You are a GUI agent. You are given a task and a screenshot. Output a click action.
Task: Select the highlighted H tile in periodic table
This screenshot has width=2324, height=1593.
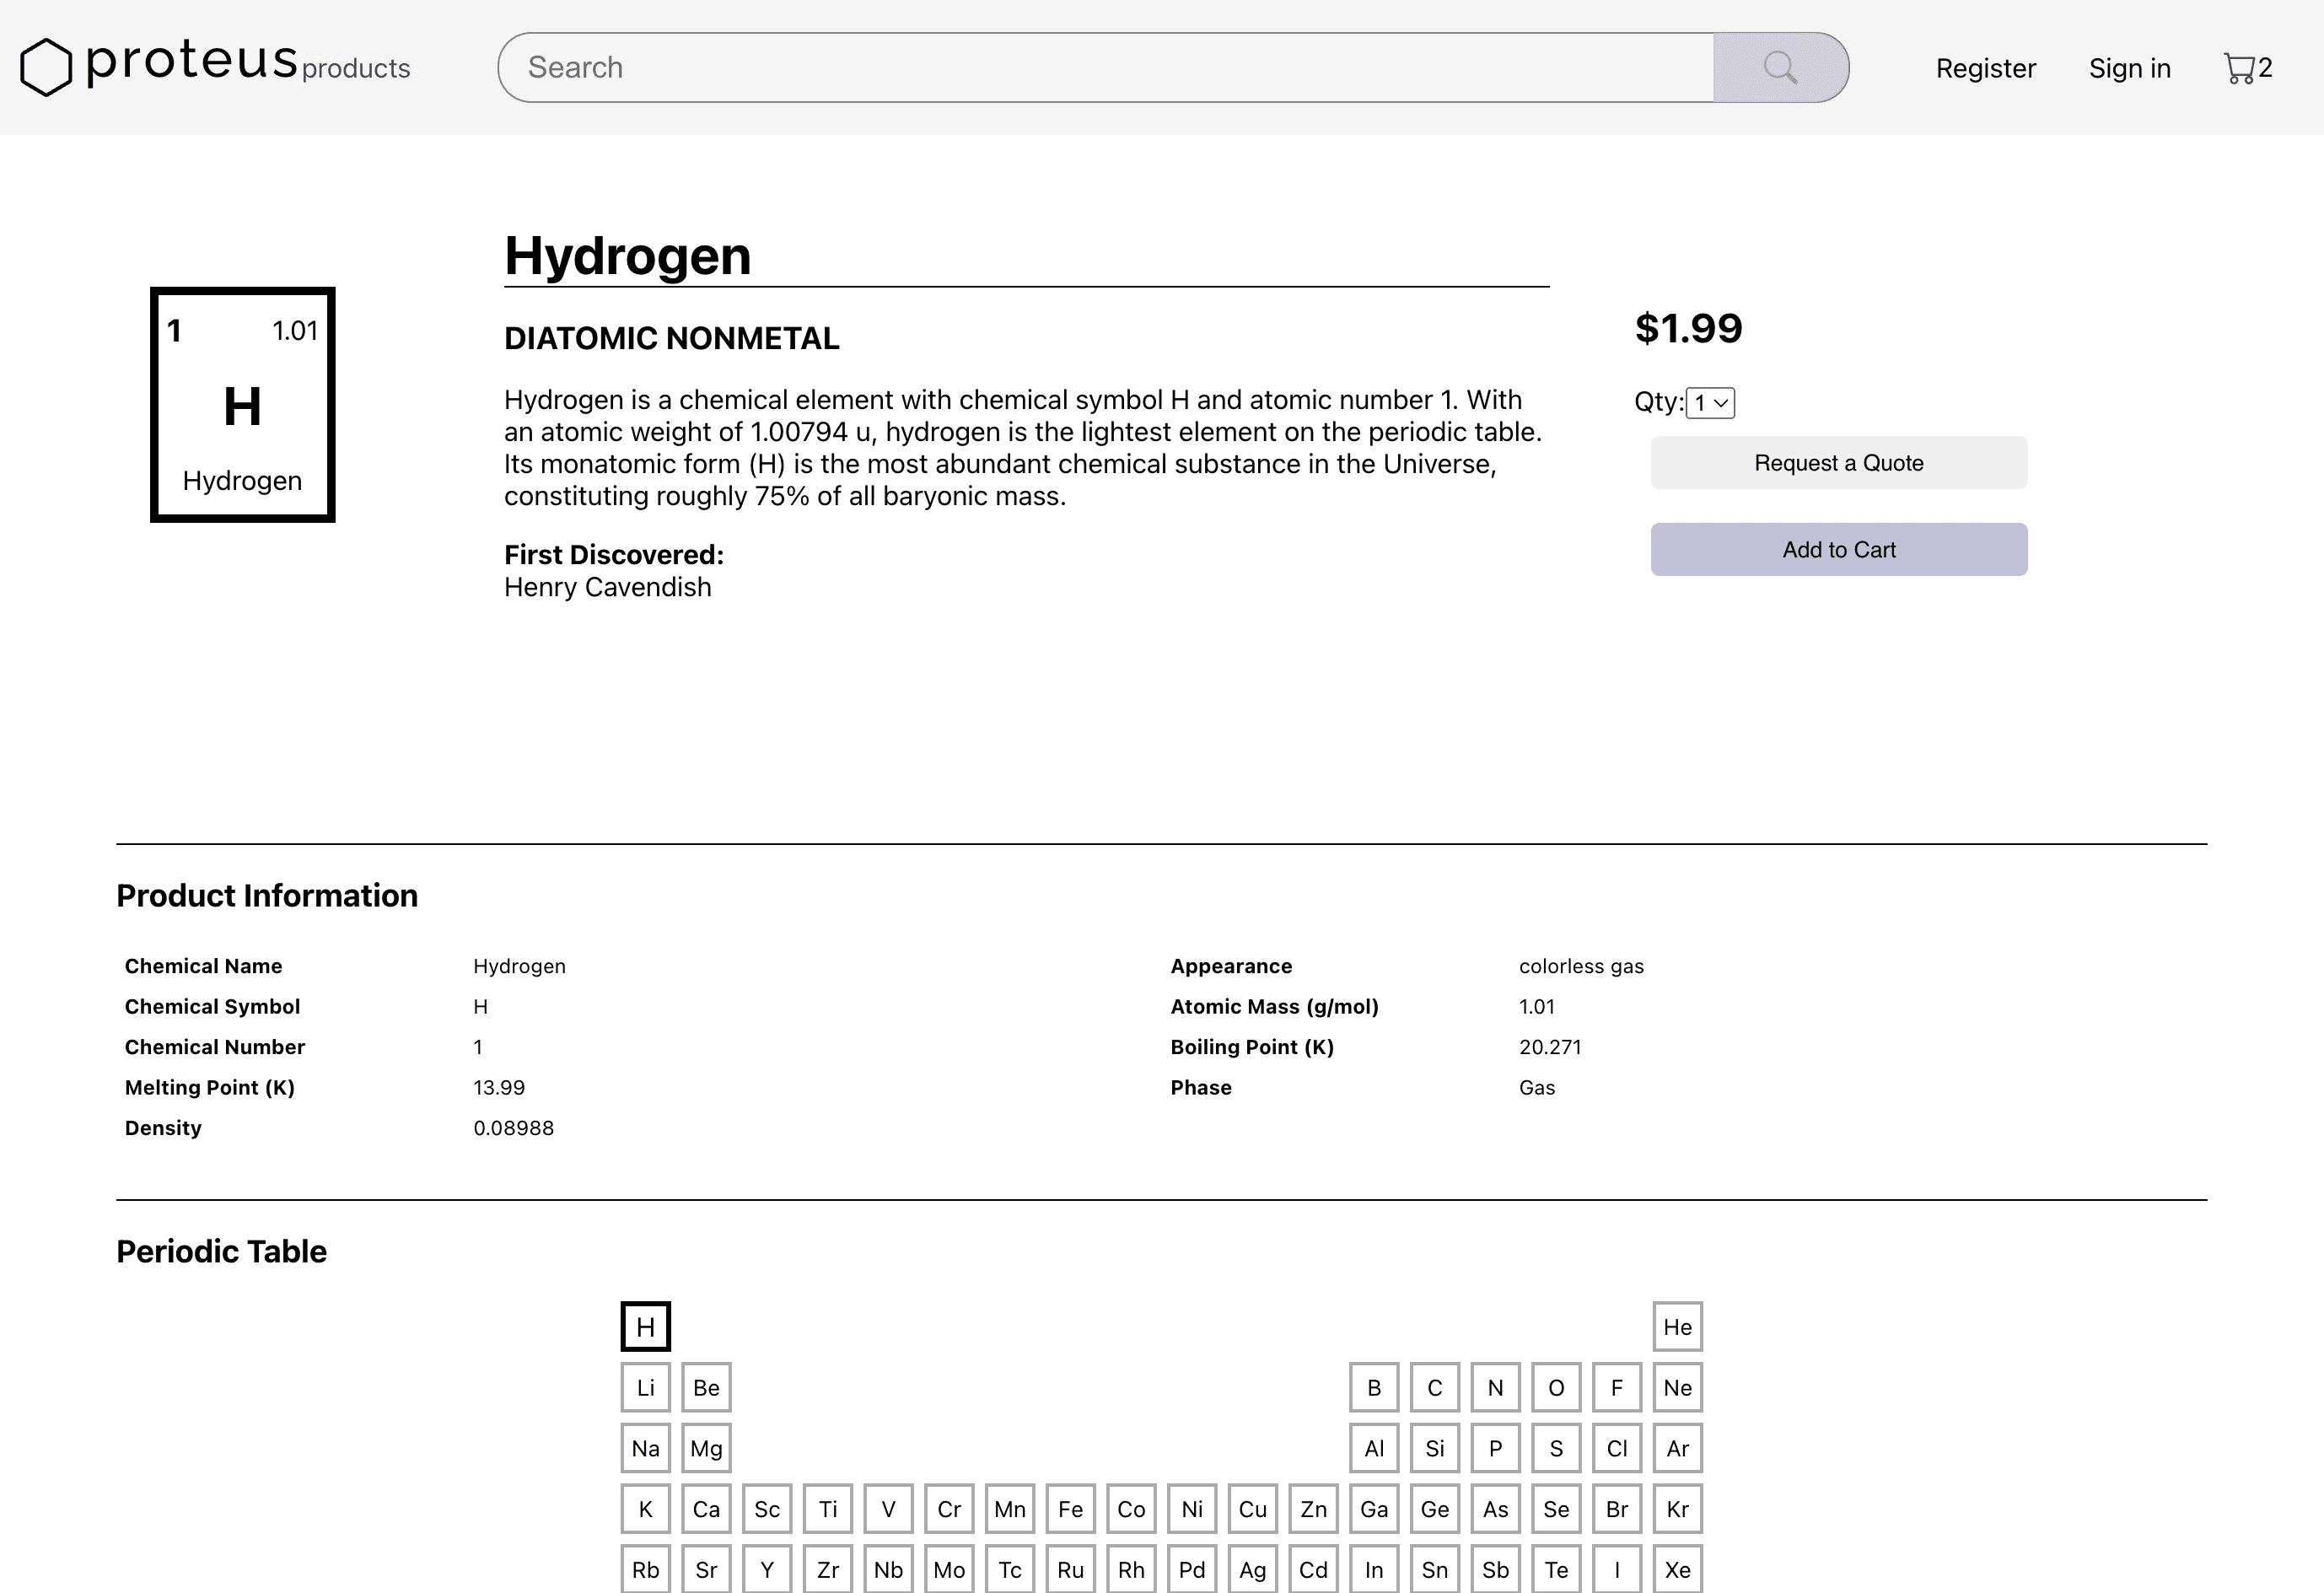click(x=645, y=1327)
